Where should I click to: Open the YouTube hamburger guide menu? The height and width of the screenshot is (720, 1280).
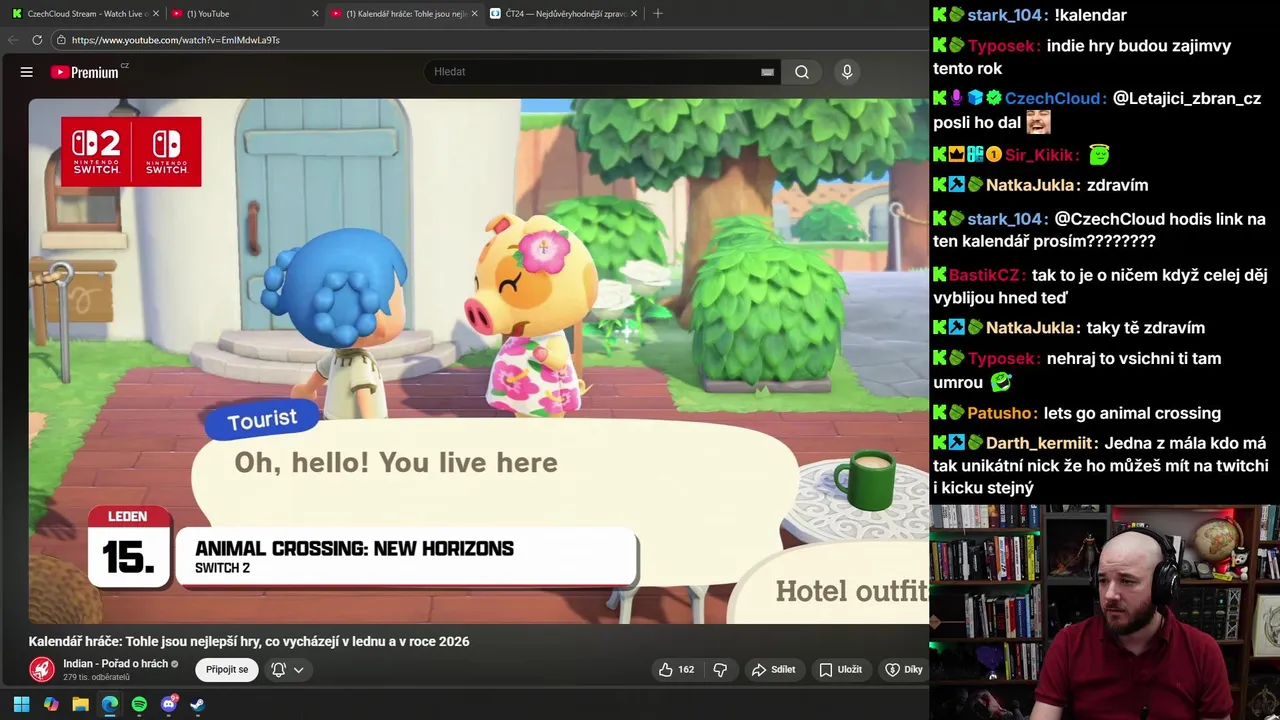click(27, 72)
